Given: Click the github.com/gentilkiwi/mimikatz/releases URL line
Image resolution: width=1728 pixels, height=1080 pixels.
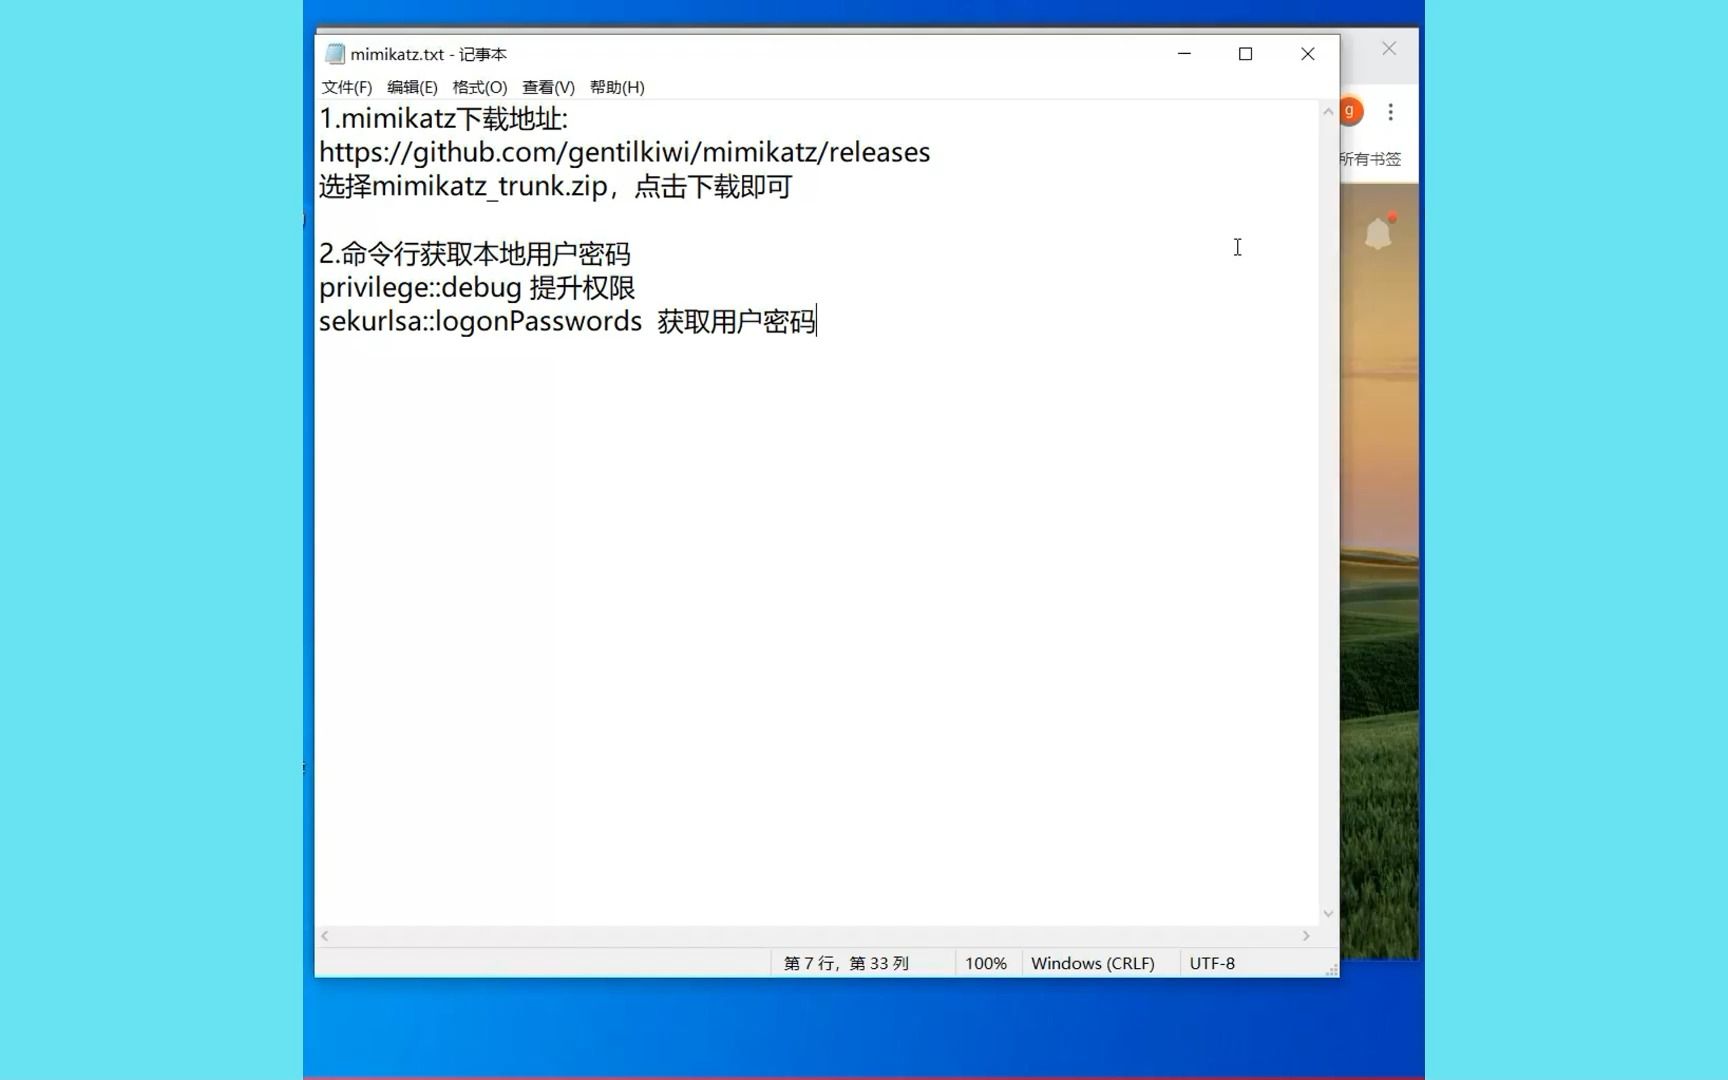Looking at the screenshot, I should (625, 152).
